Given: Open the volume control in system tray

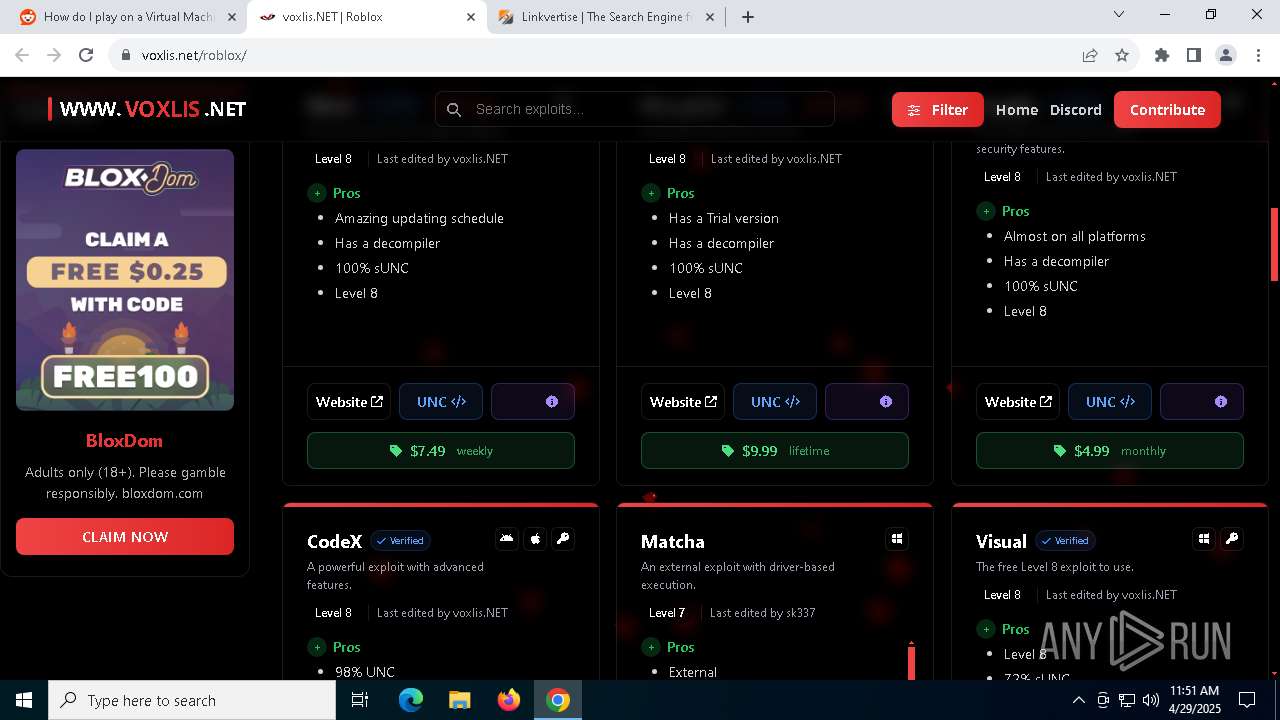Looking at the screenshot, I should pos(1151,700).
